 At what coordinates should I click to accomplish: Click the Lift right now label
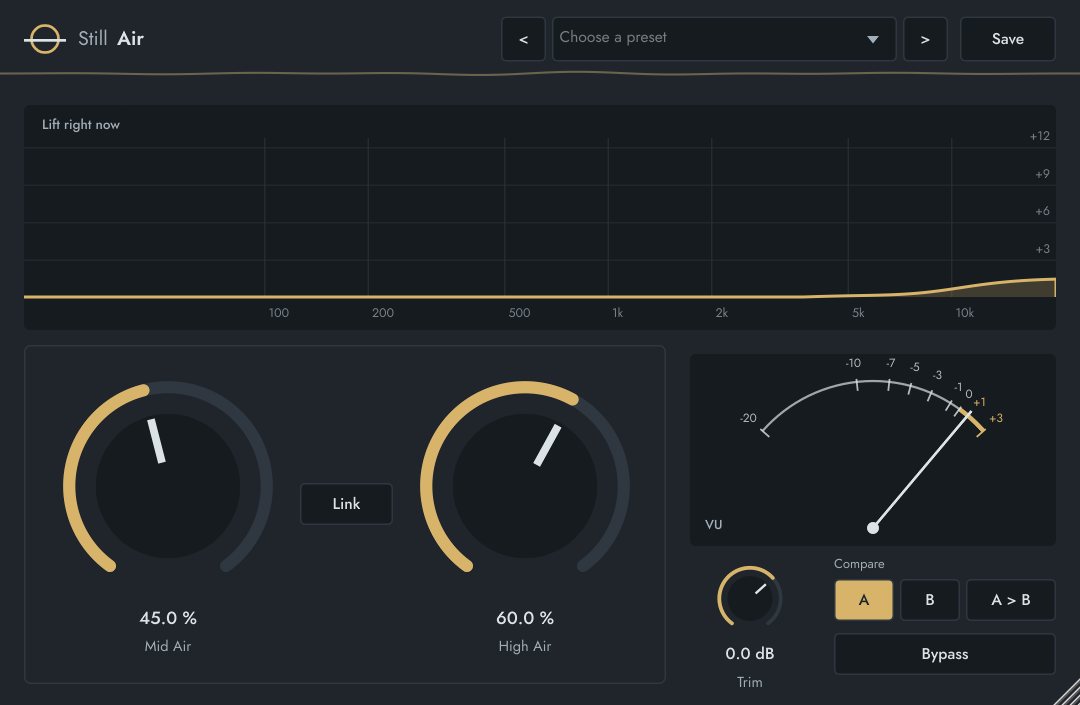(x=81, y=125)
